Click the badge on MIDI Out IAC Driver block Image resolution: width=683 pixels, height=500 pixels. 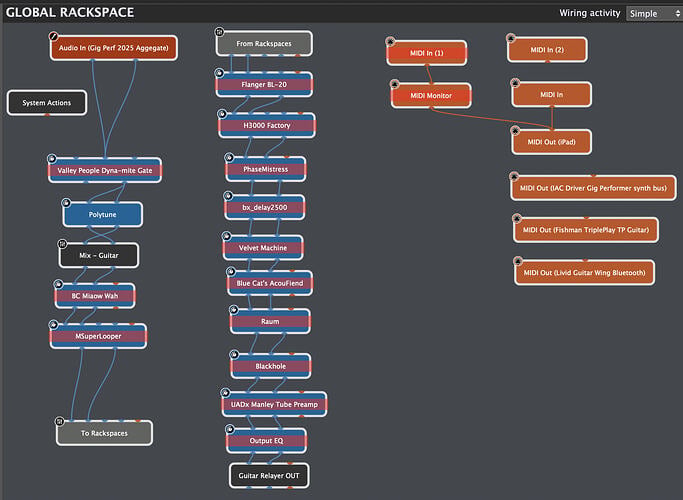point(514,176)
